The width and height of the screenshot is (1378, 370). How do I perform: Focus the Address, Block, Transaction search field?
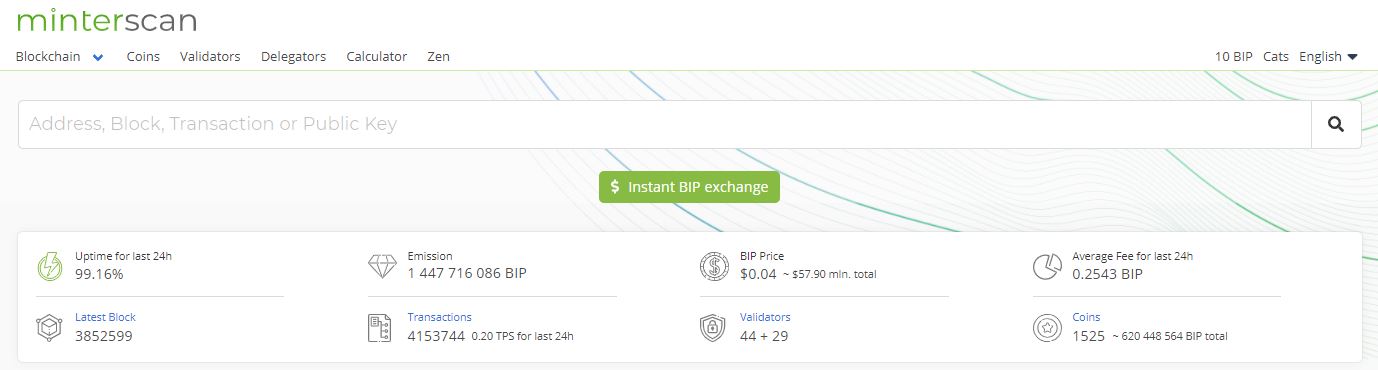[664, 124]
